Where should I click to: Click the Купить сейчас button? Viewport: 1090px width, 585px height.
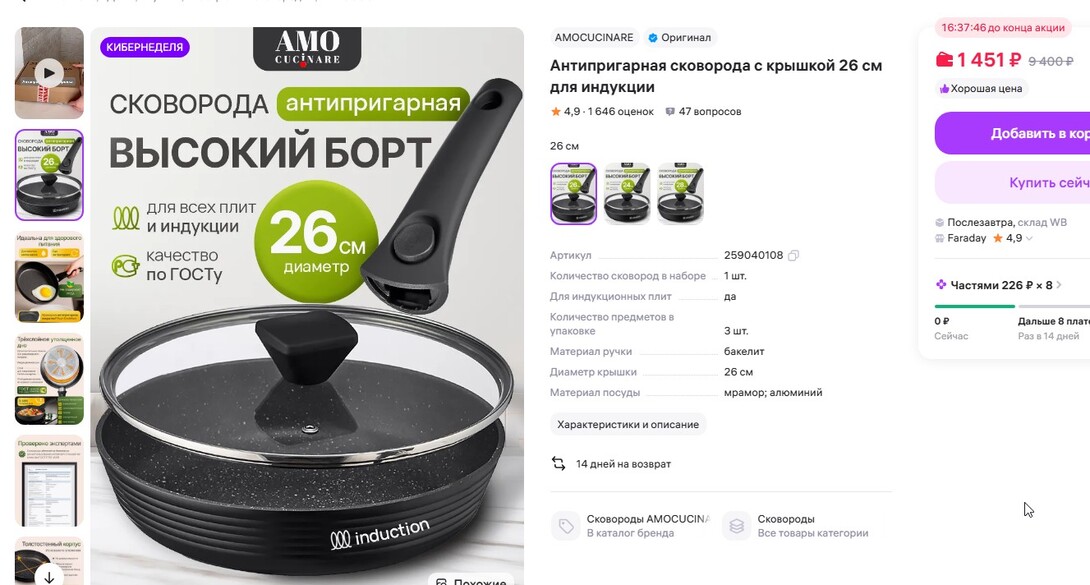click(x=1012, y=183)
